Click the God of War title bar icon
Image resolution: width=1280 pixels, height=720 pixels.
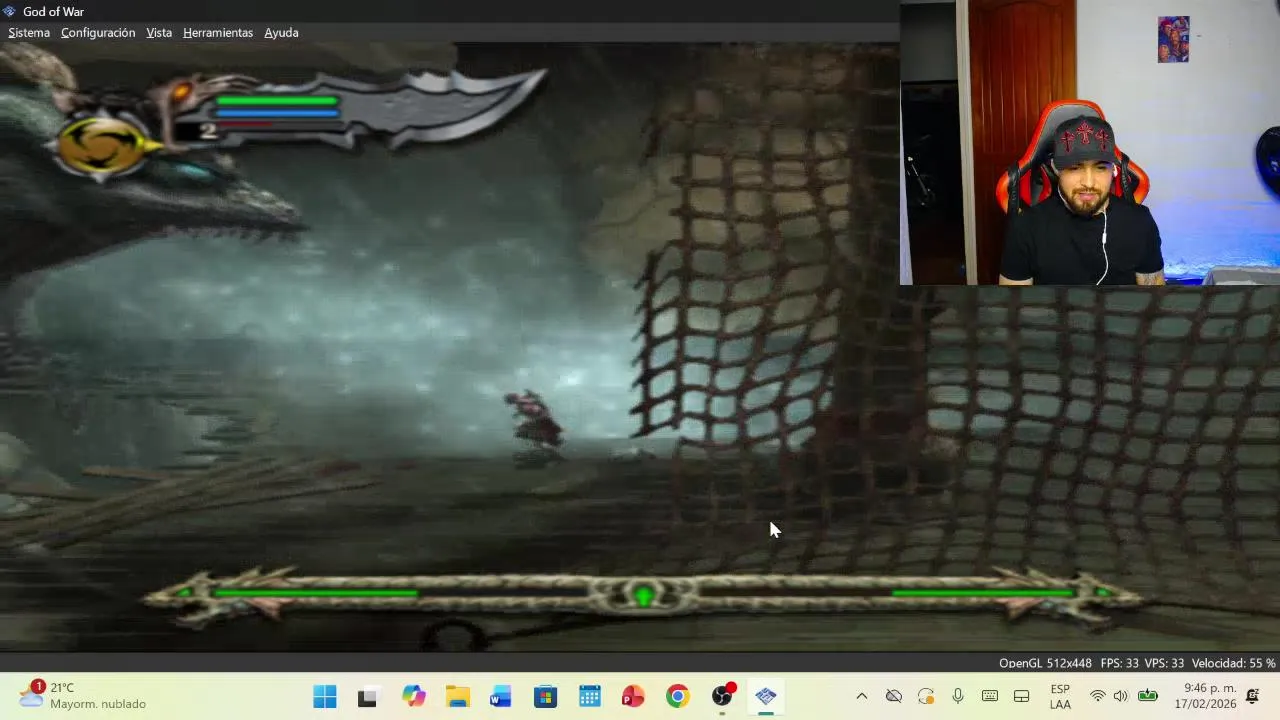coord(9,11)
